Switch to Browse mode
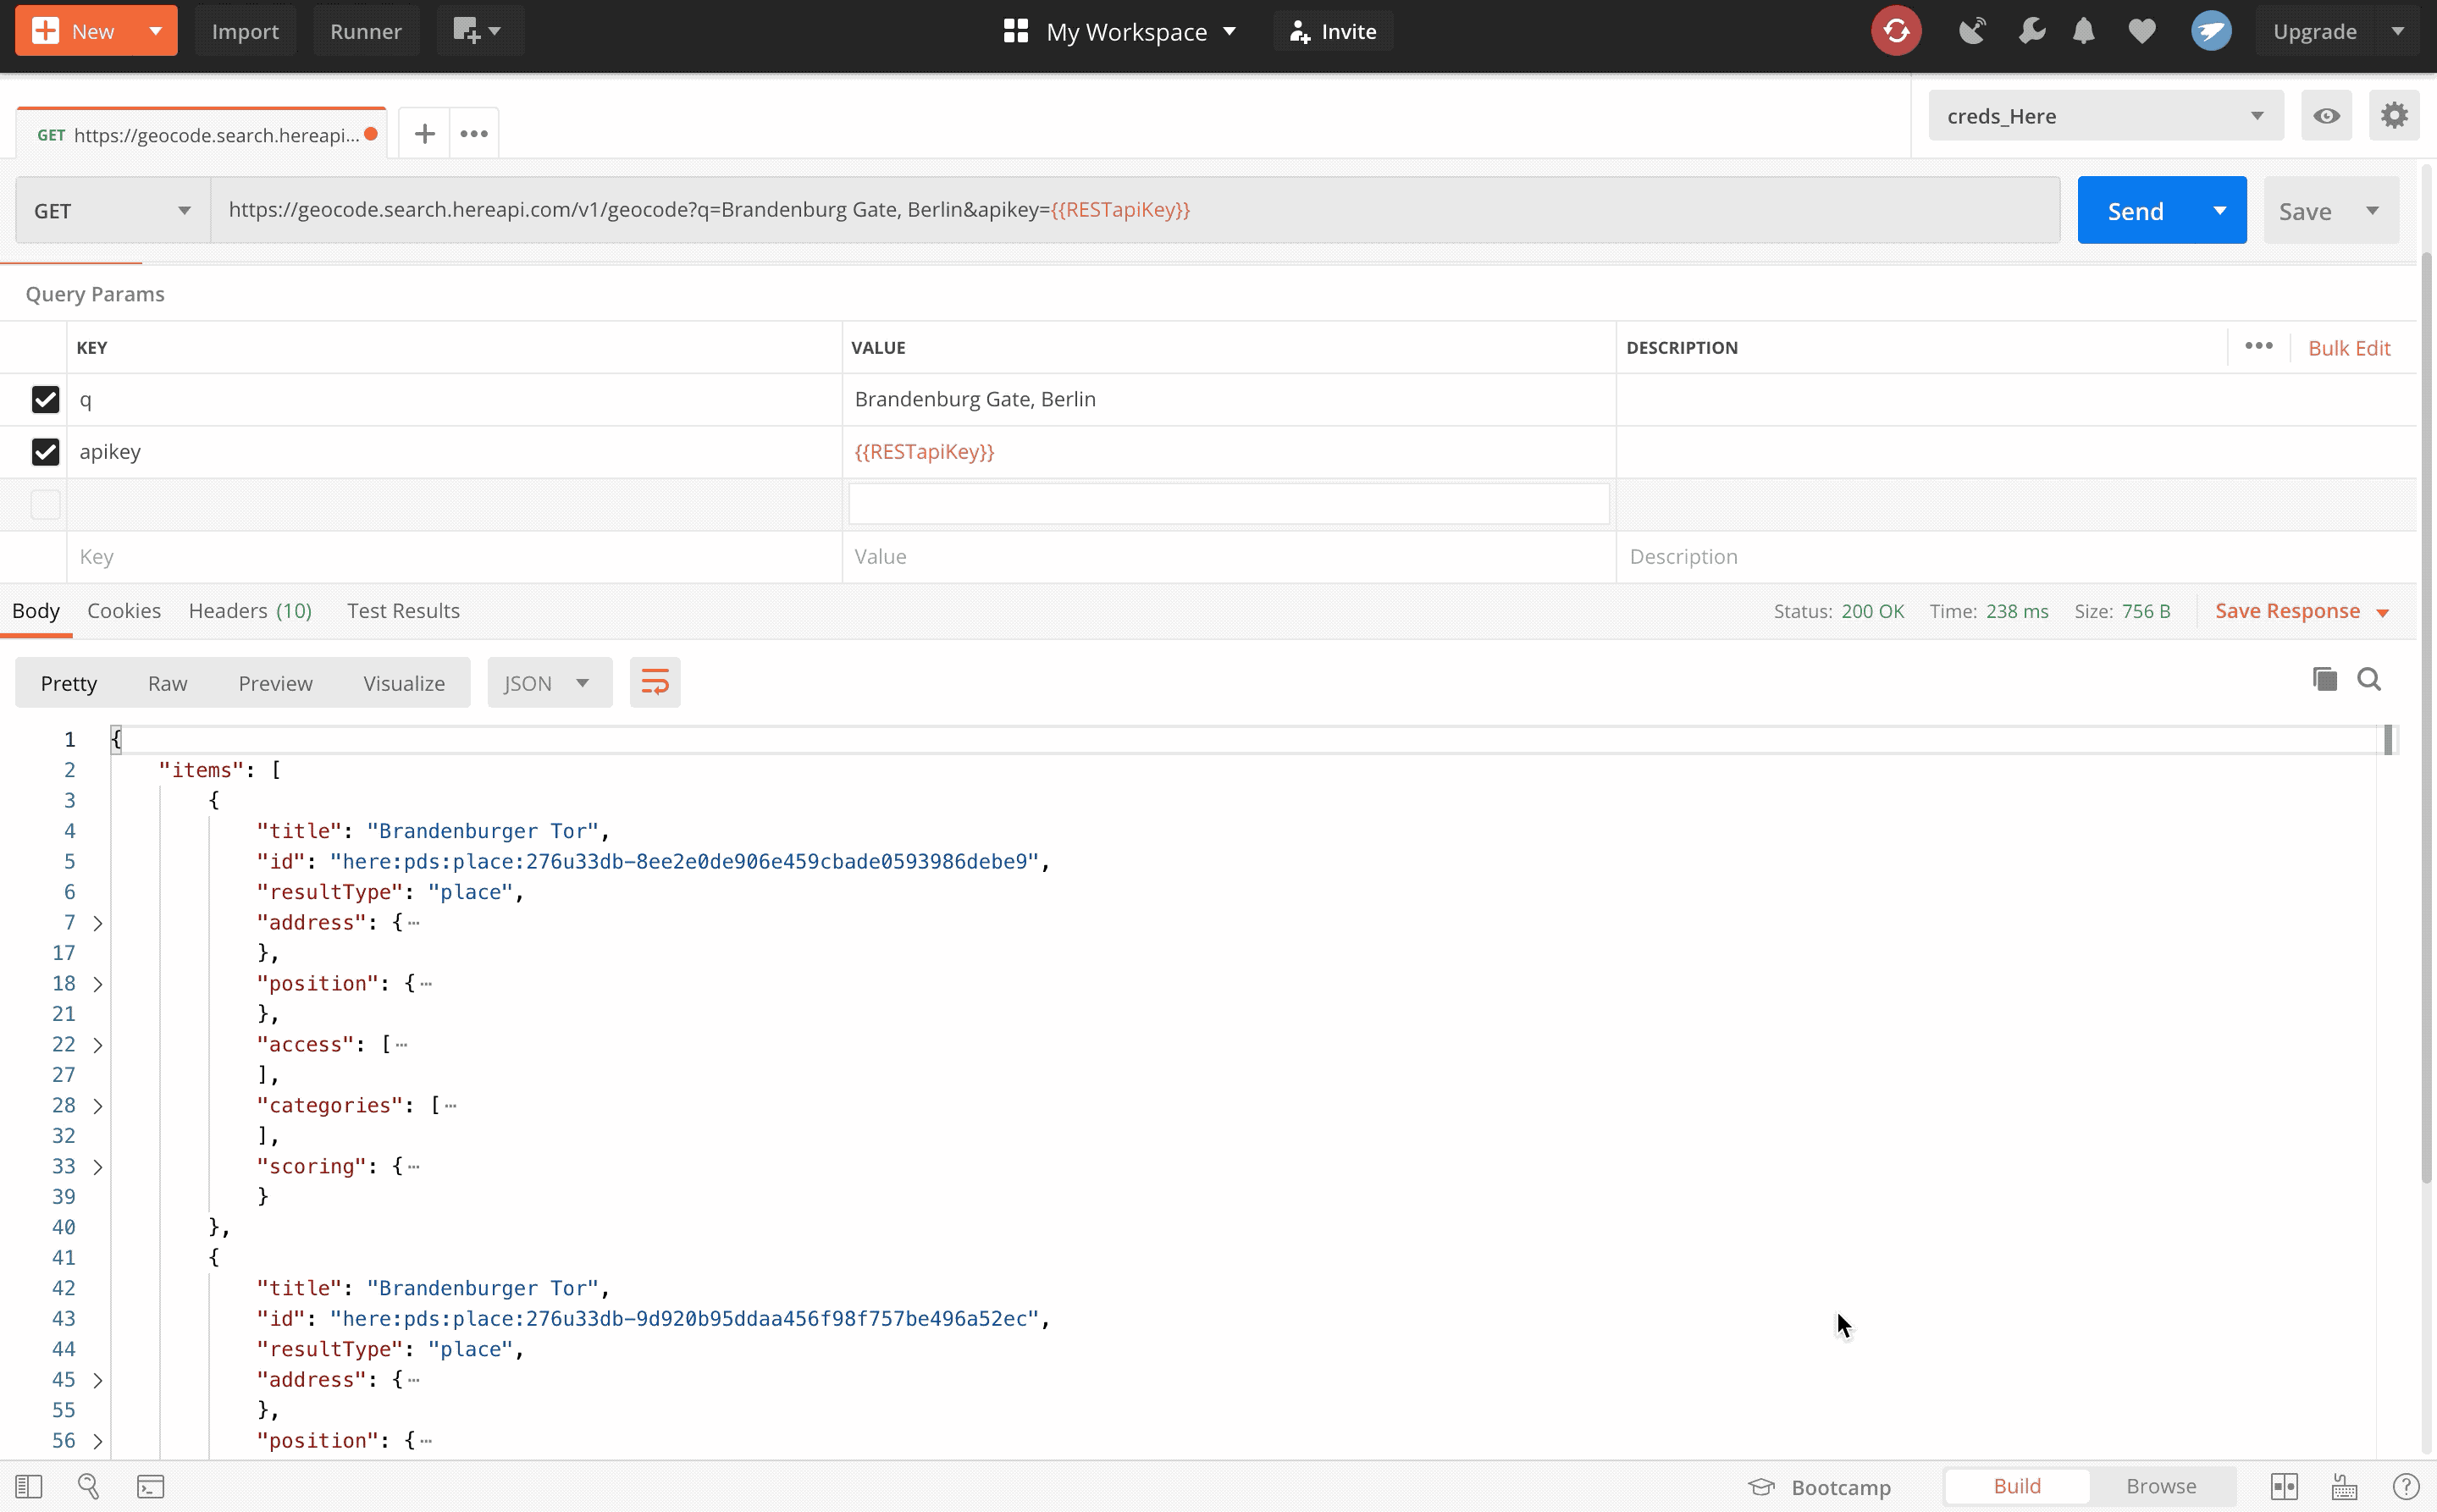 [2161, 1487]
